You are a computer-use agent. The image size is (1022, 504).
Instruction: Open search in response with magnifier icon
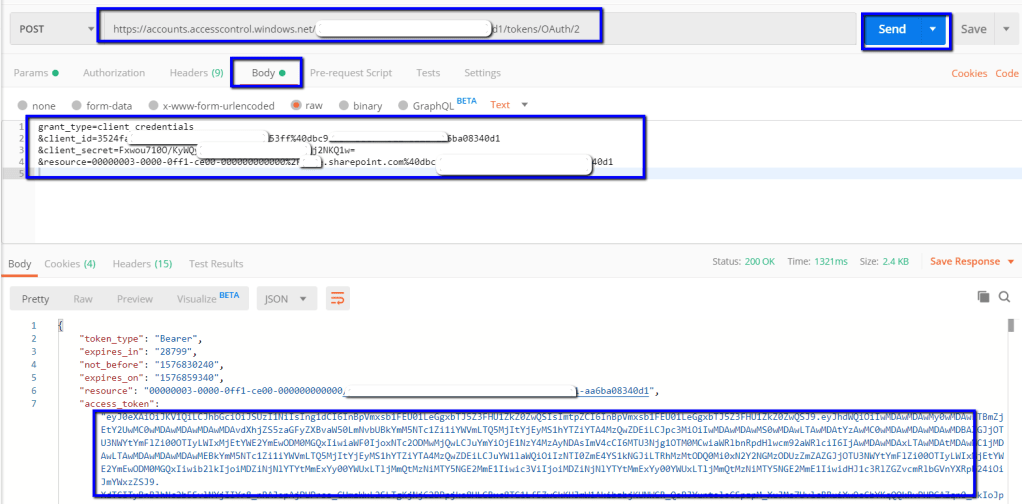(1005, 297)
